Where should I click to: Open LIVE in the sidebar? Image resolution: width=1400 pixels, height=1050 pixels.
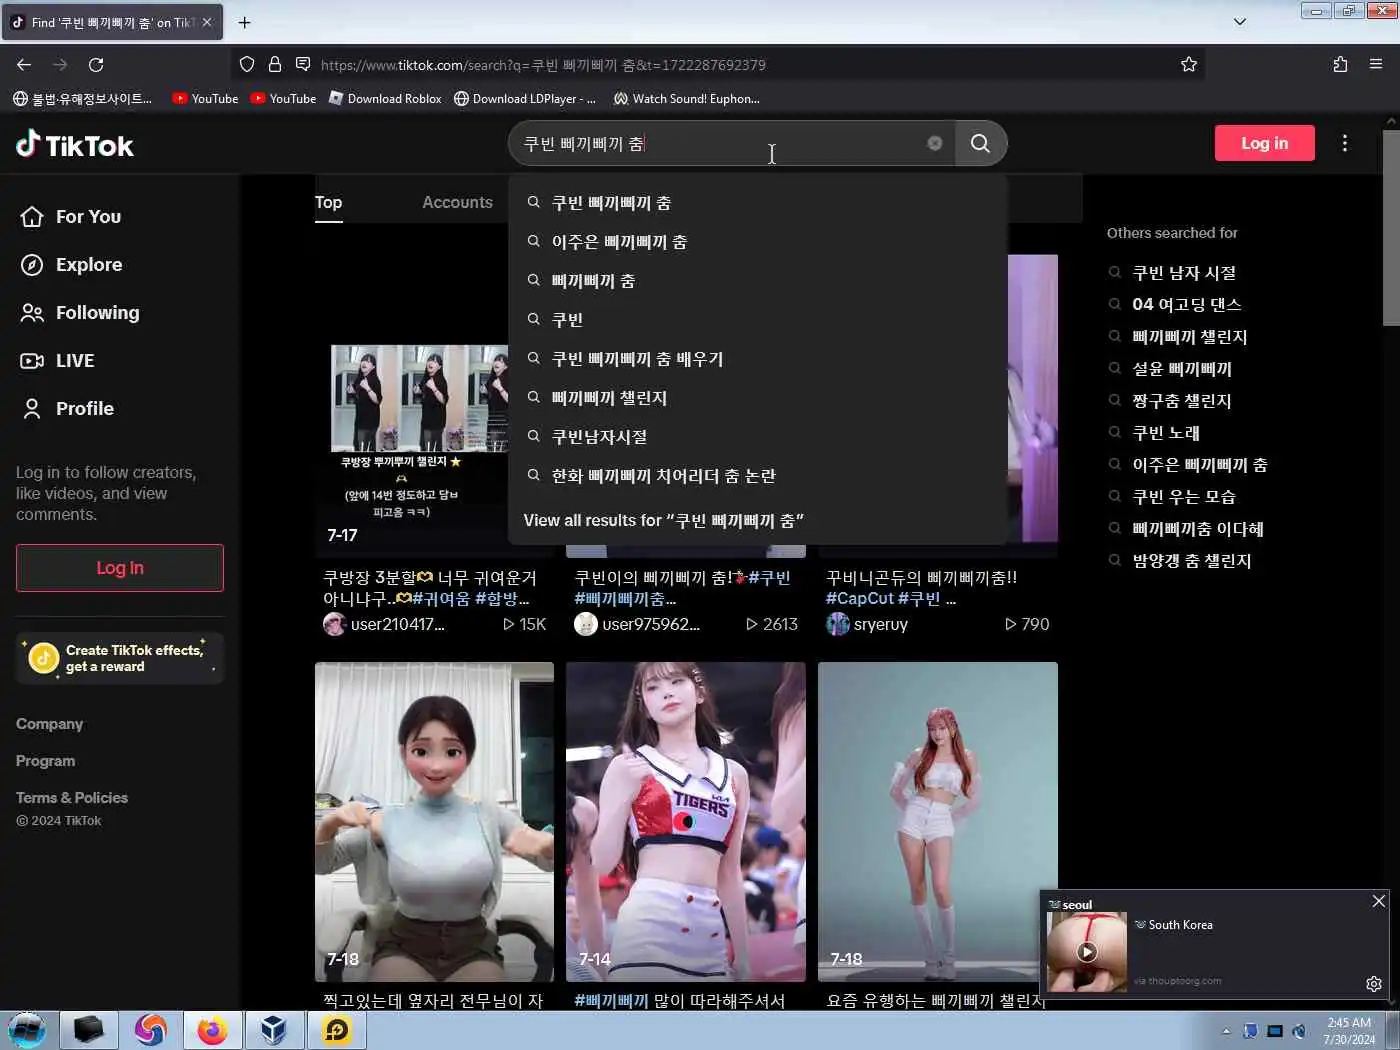click(x=57, y=360)
